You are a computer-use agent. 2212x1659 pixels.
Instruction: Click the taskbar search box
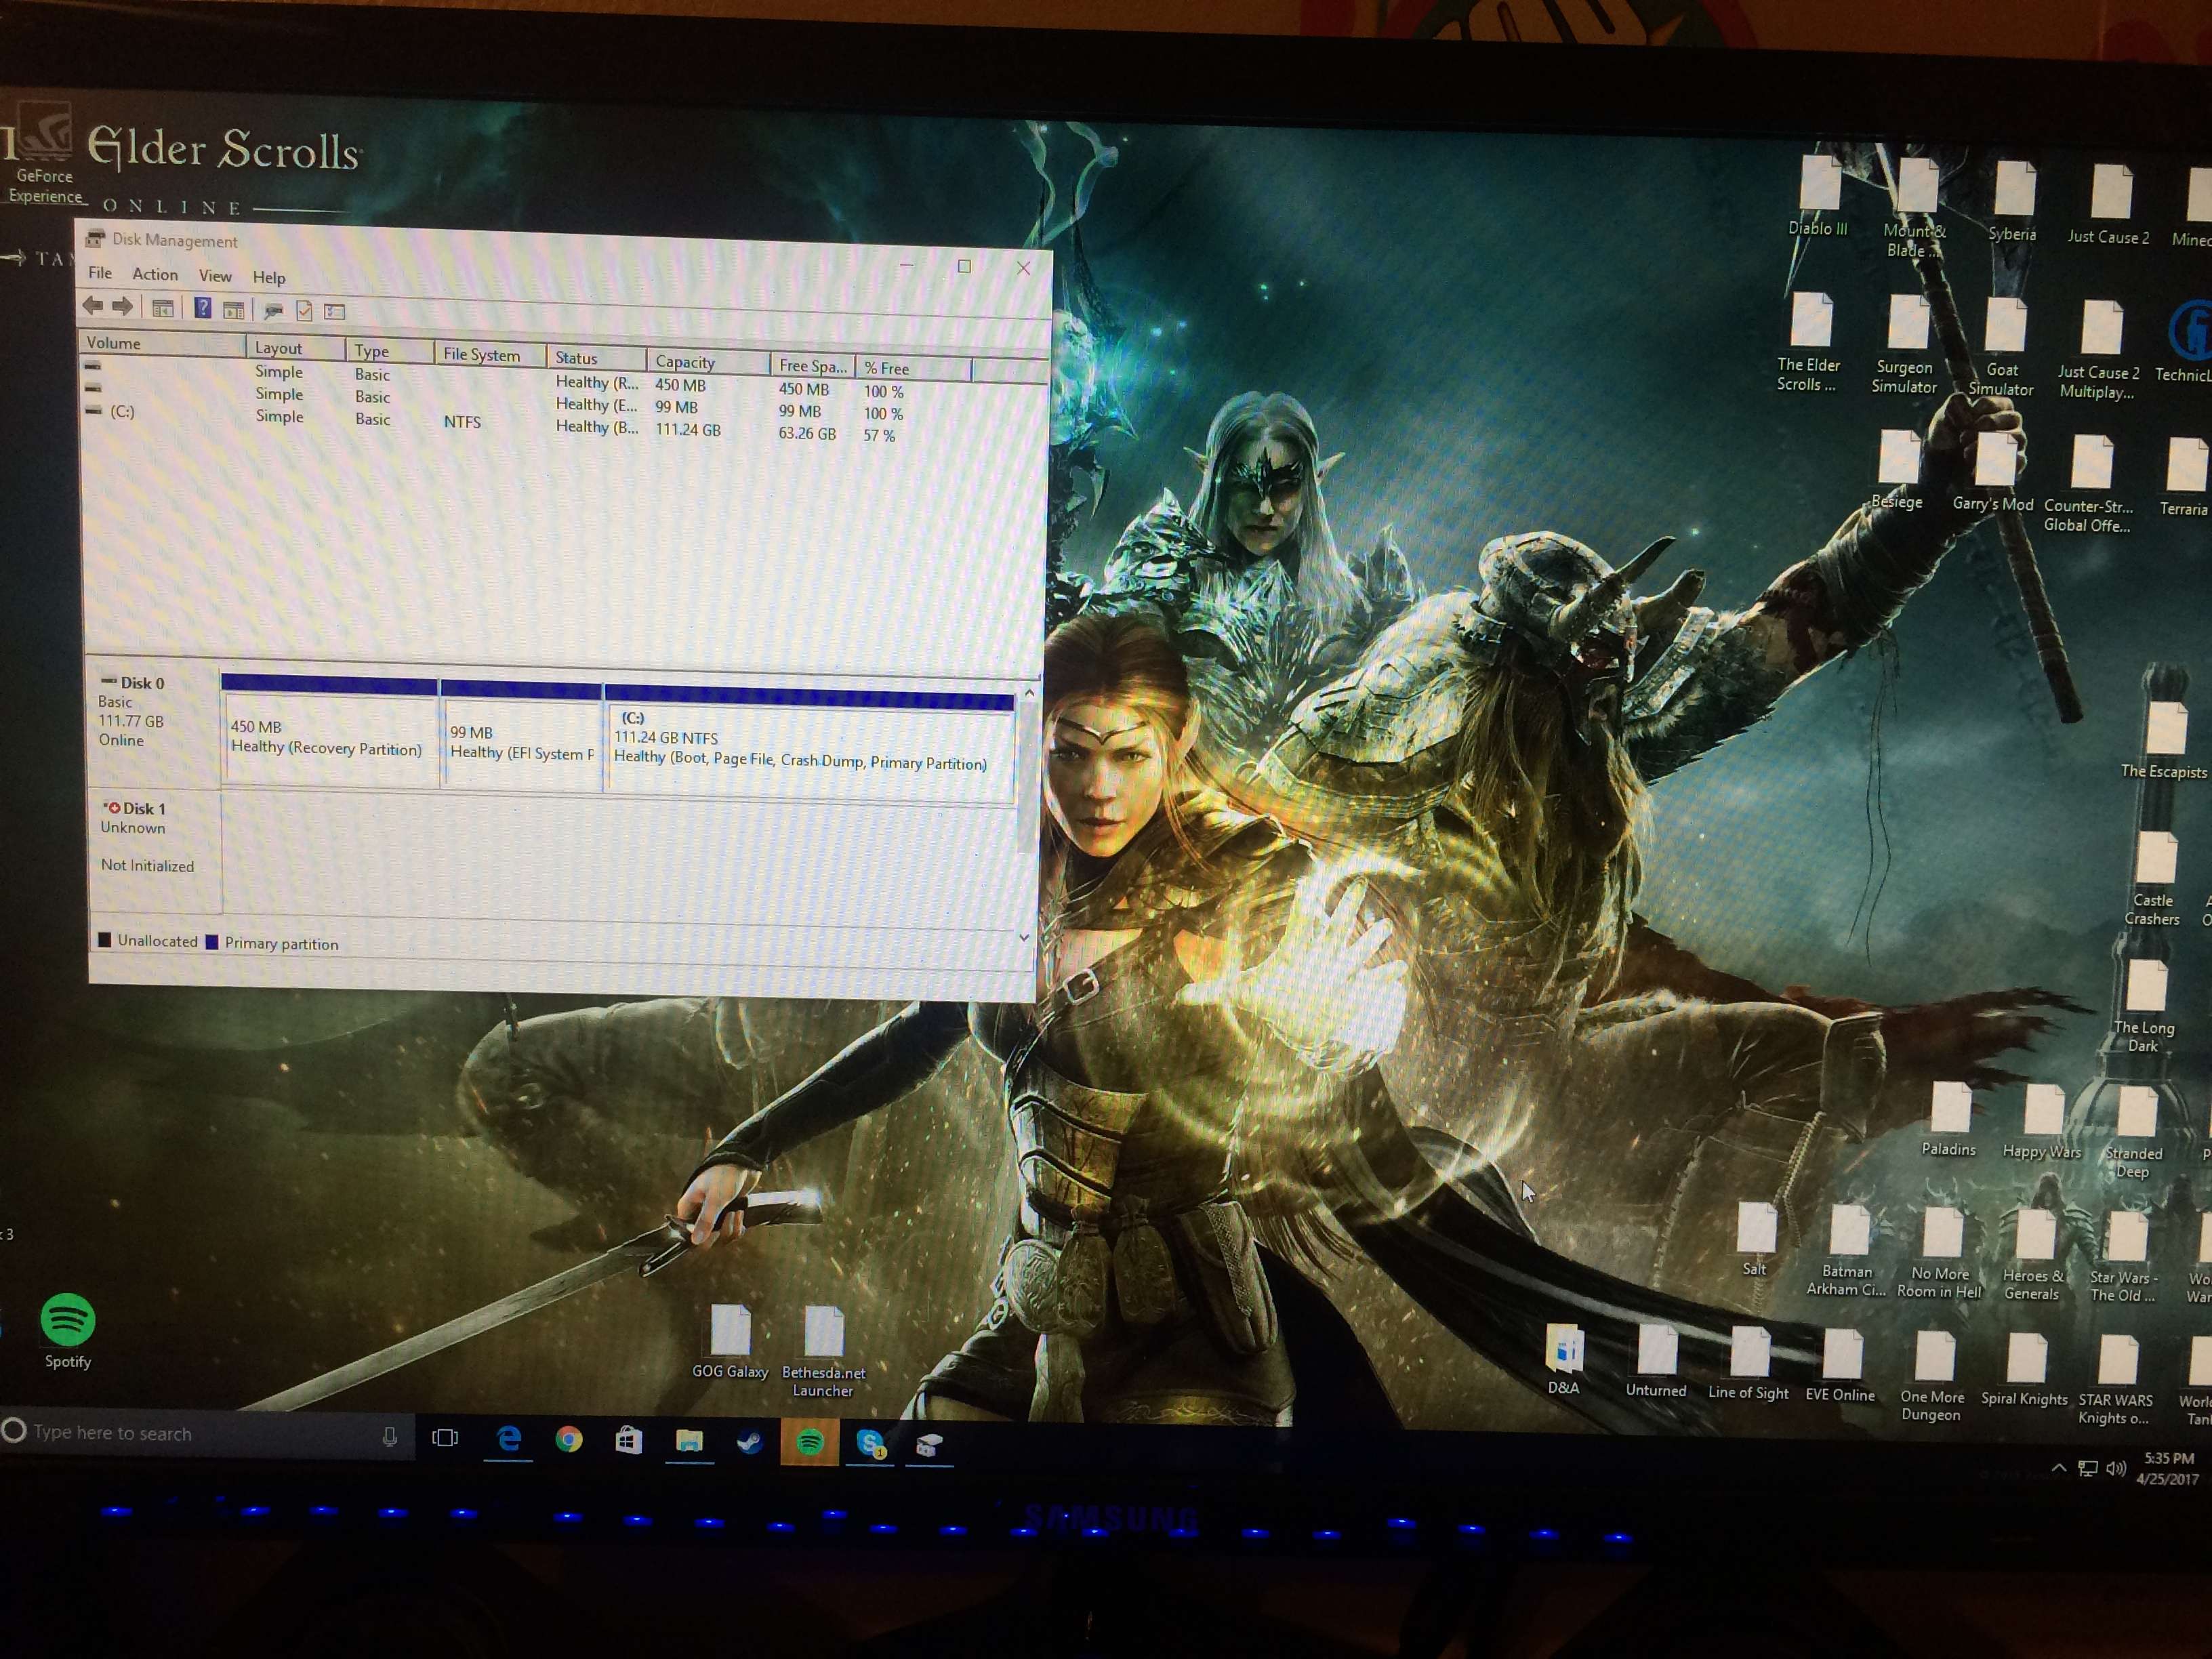click(208, 1433)
